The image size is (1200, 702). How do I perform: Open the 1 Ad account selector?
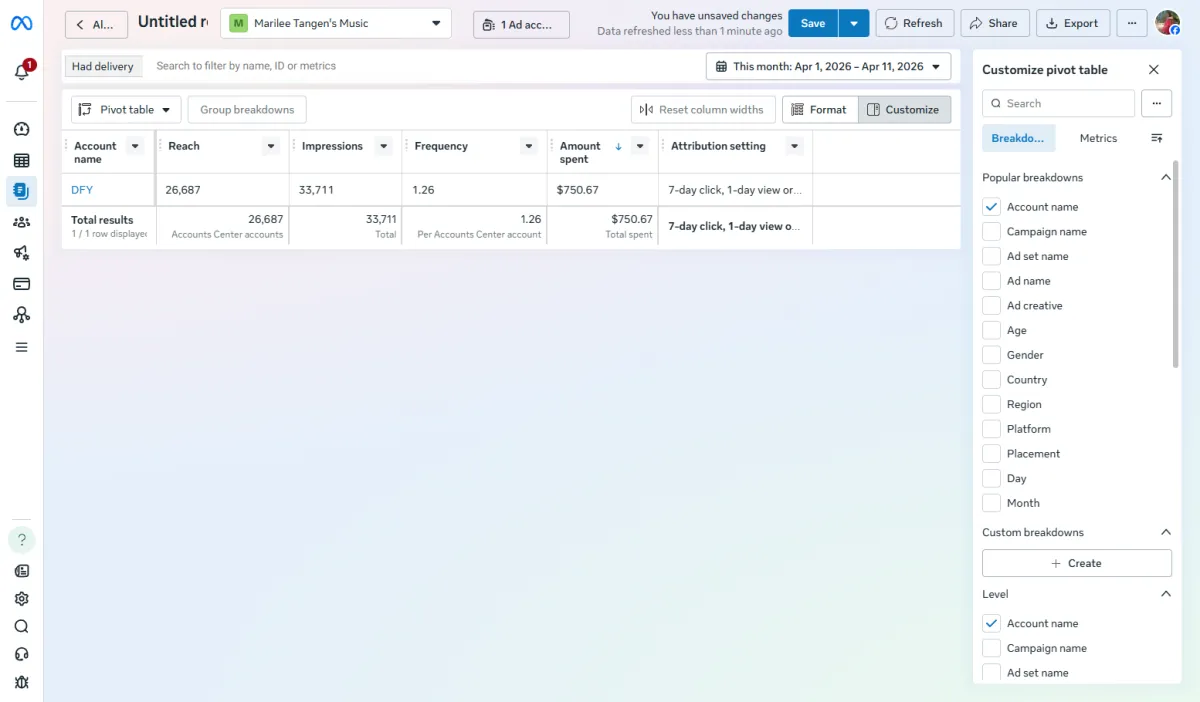521,24
